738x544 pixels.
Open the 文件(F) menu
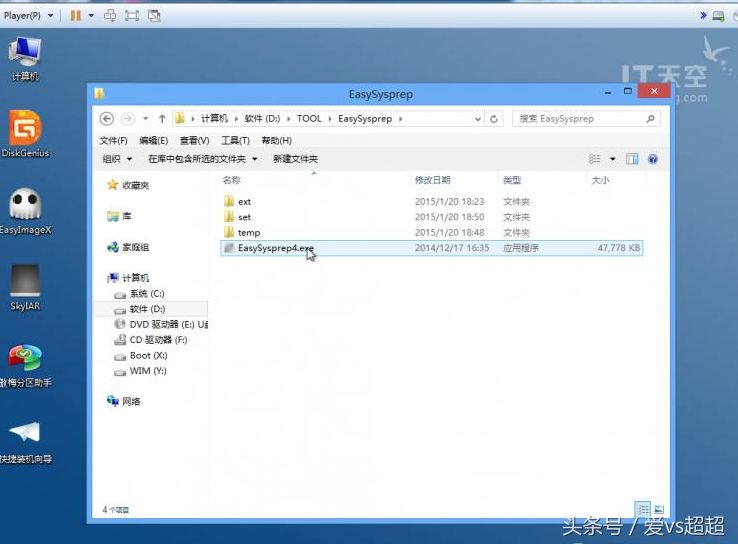click(113, 140)
